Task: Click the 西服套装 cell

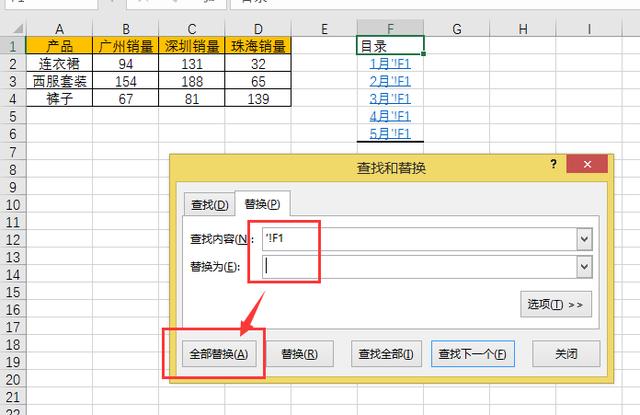Action: (x=60, y=81)
